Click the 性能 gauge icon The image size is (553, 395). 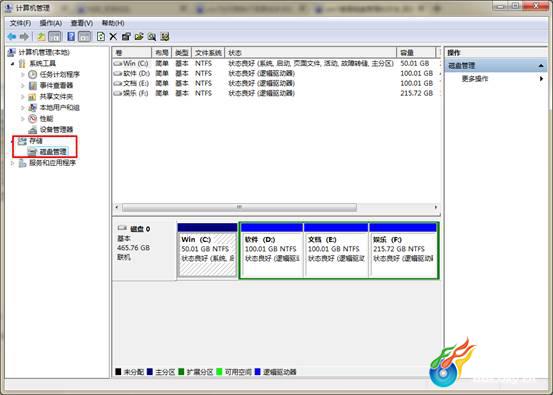32,118
